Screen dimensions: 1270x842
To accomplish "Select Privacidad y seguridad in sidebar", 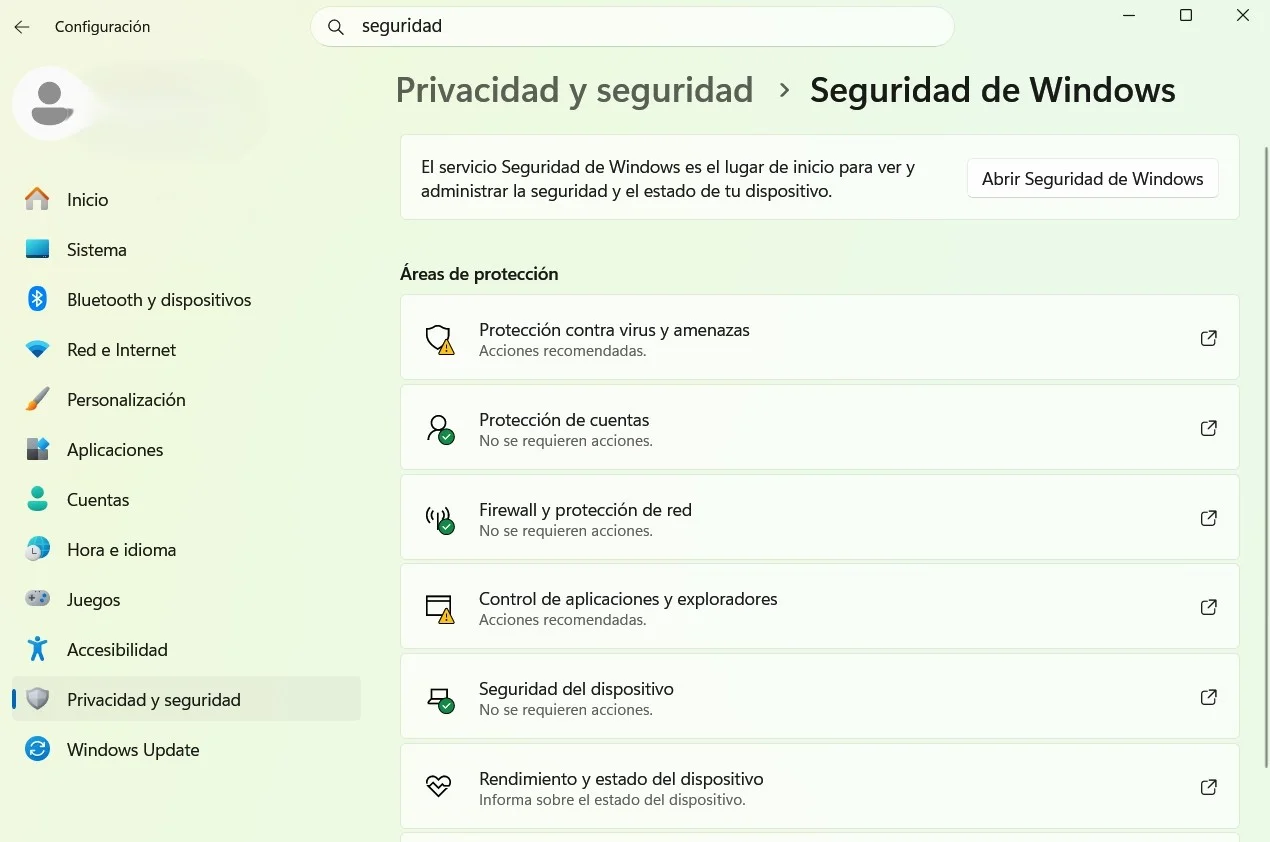I will pos(186,699).
